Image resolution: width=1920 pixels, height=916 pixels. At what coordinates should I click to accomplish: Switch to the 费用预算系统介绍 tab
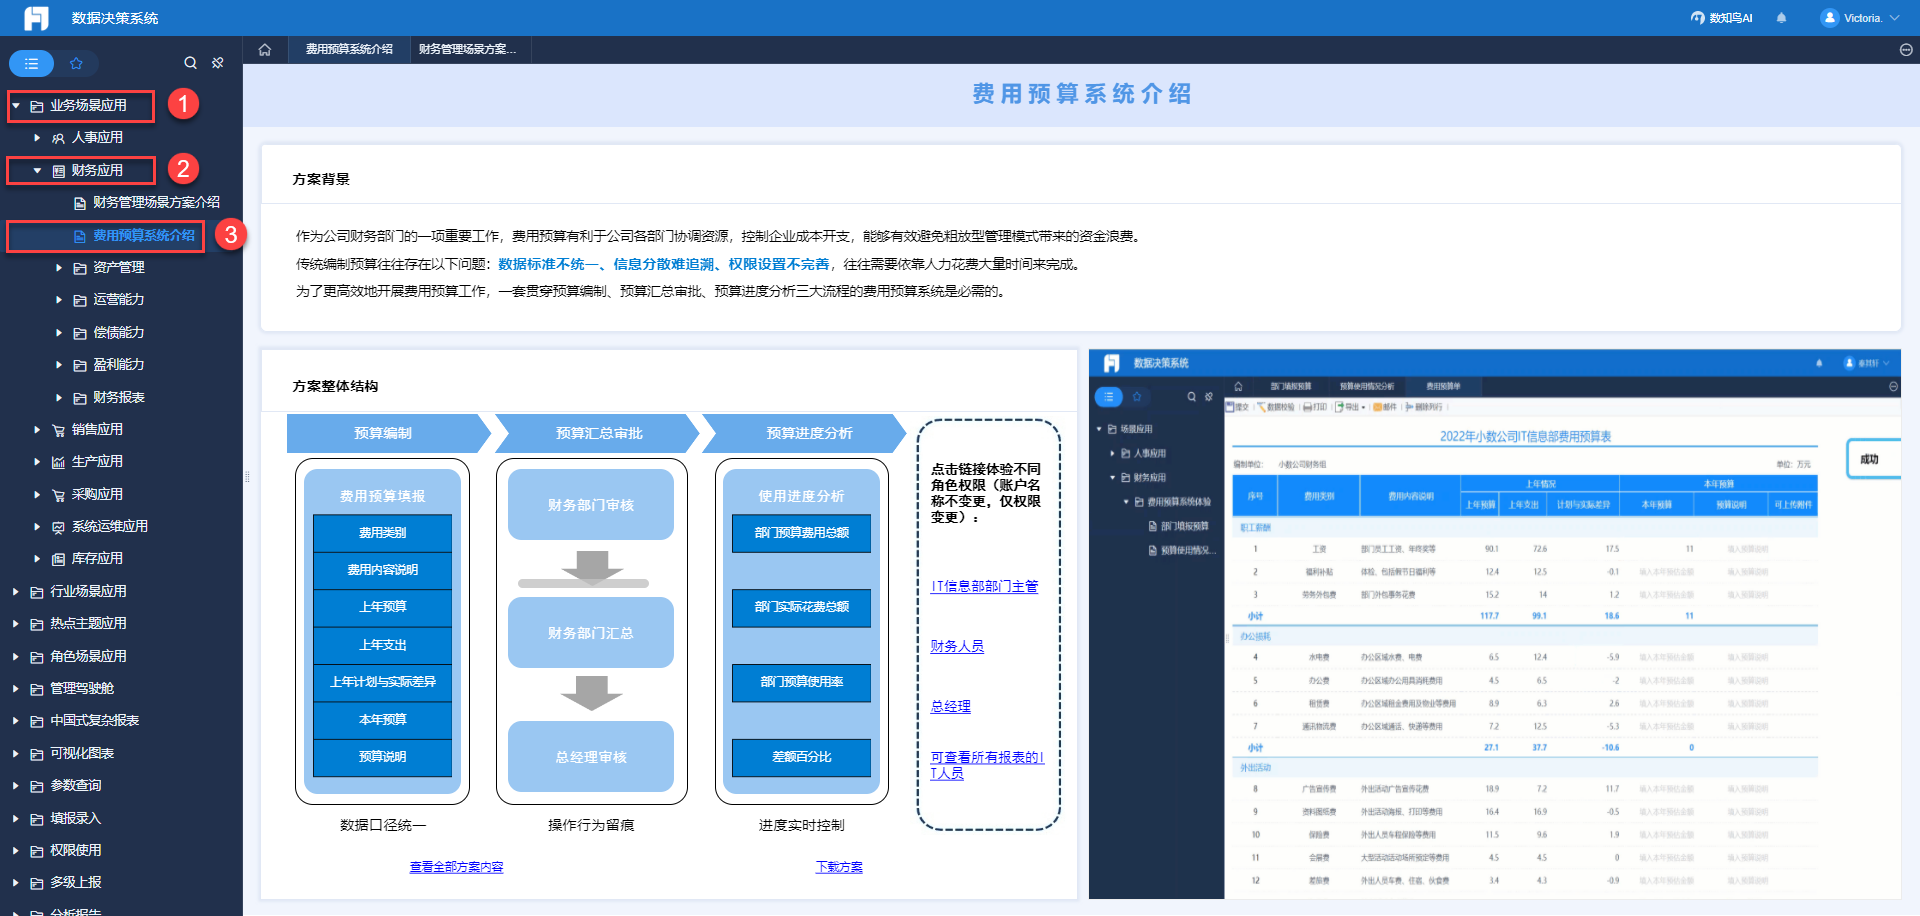coord(349,49)
